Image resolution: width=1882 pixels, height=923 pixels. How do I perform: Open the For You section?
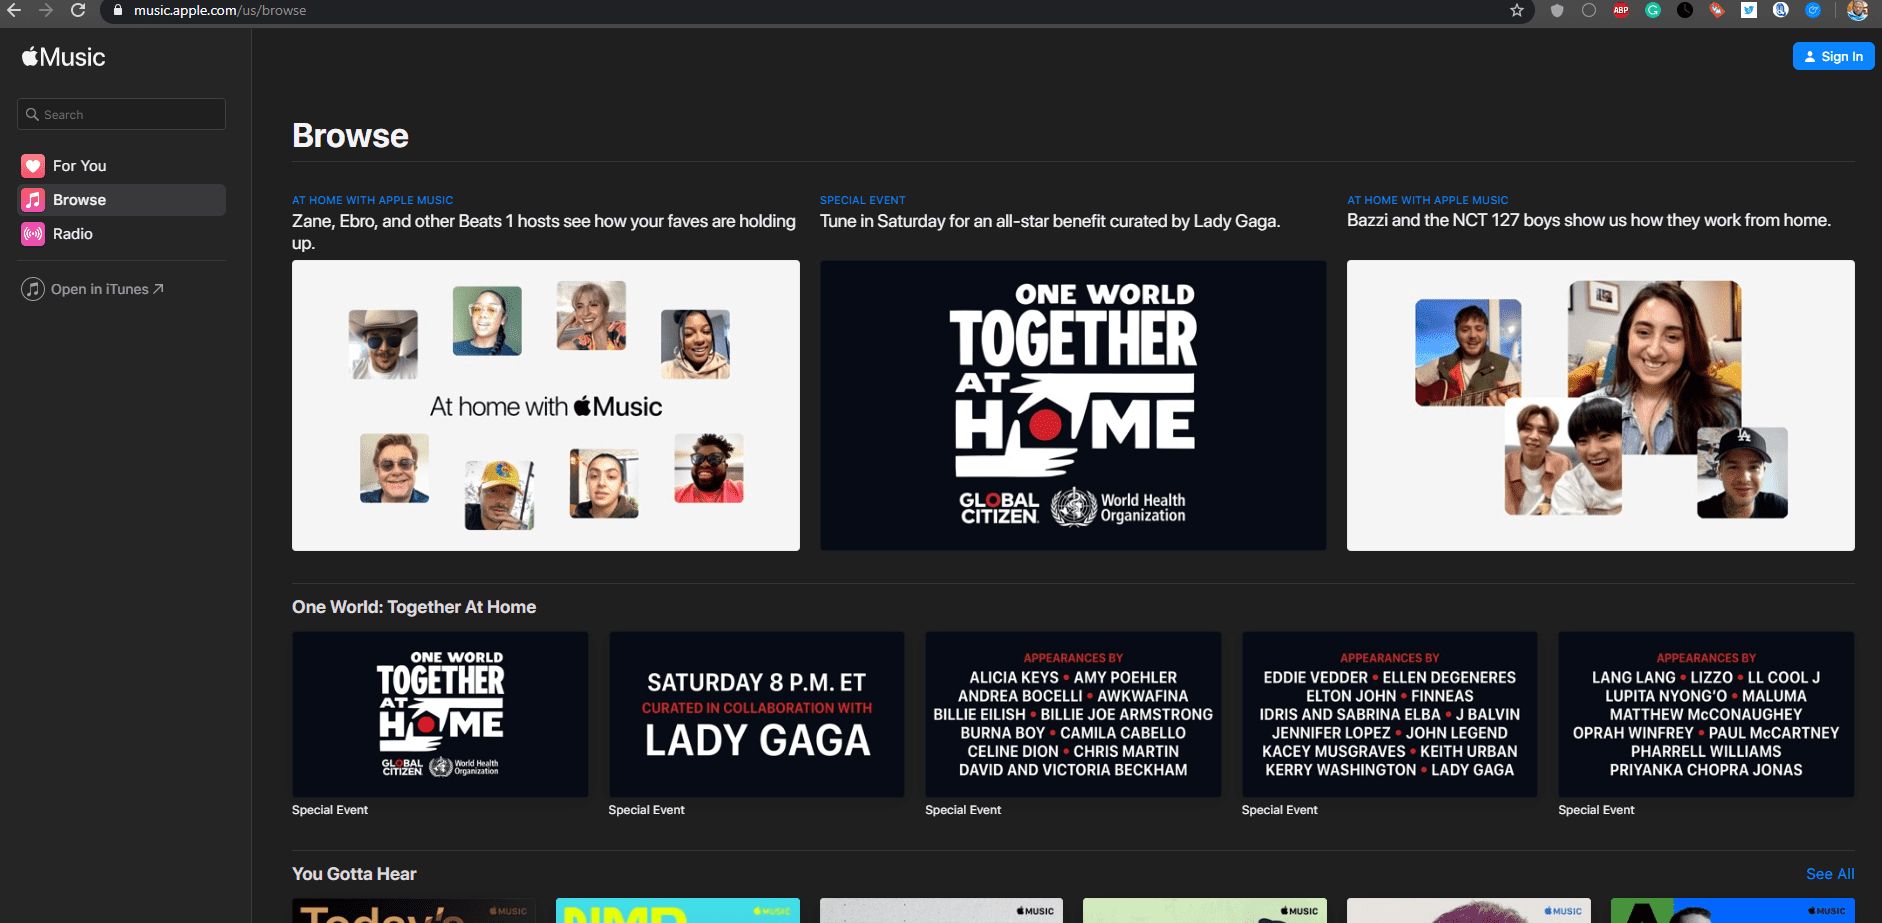tap(121, 166)
